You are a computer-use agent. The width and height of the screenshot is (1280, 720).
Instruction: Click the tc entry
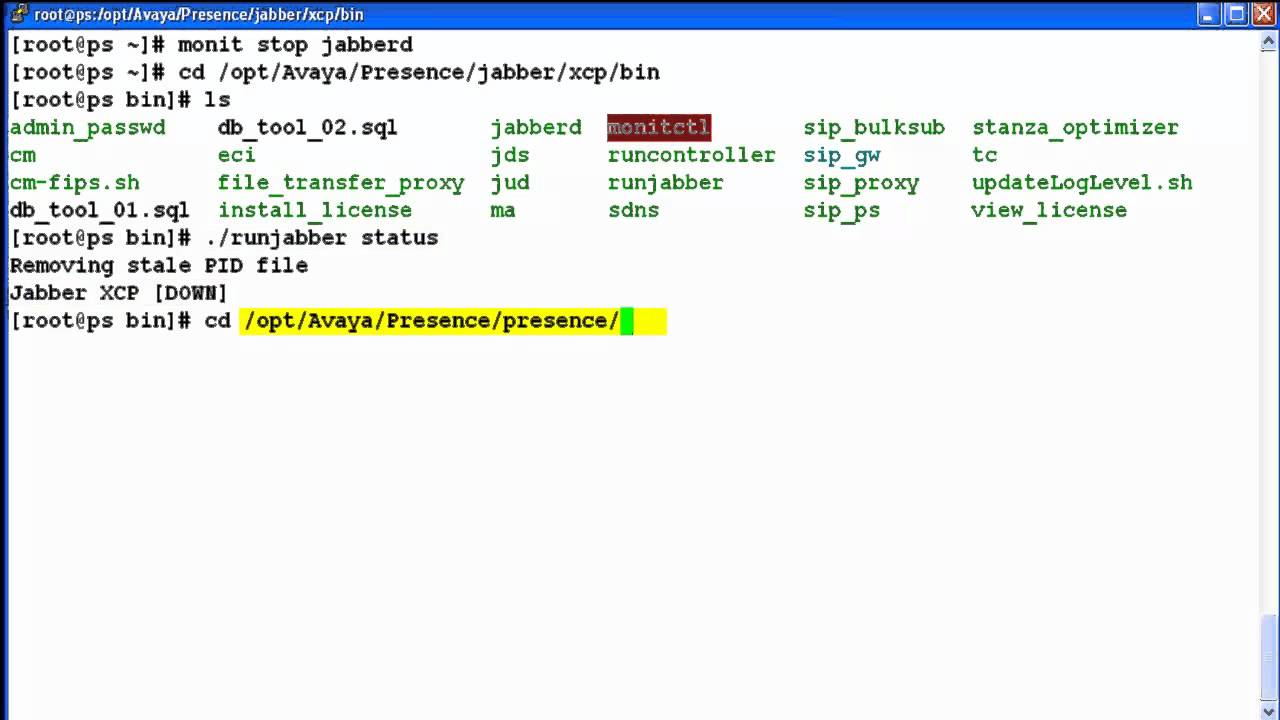985,155
